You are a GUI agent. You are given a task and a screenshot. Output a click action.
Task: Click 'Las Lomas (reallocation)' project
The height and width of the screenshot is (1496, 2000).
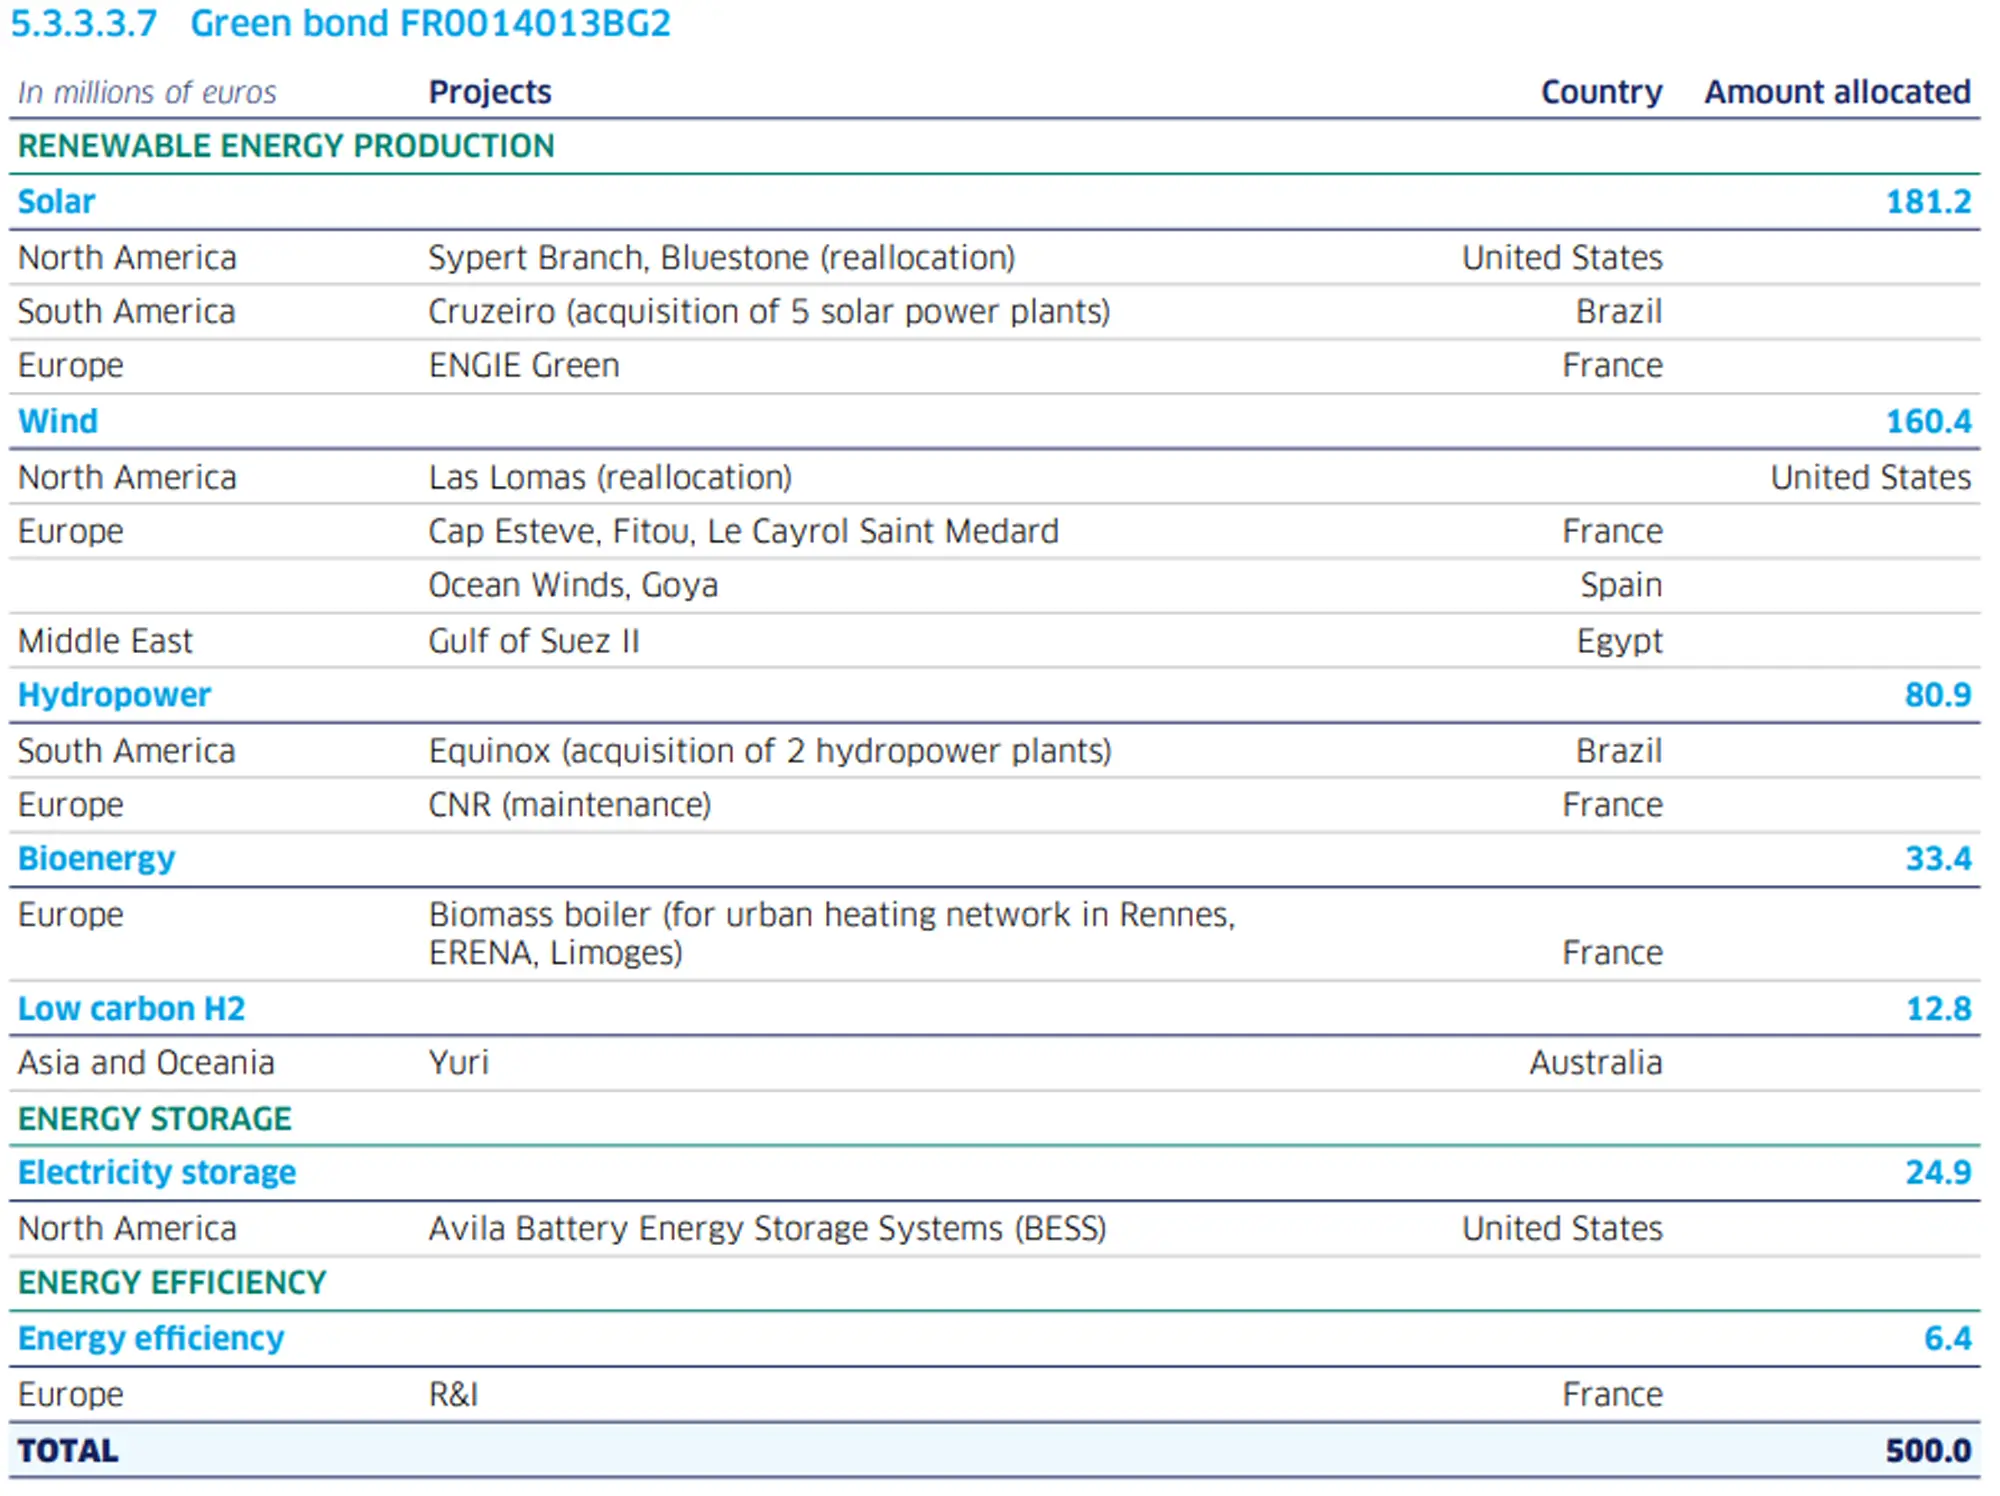point(610,477)
